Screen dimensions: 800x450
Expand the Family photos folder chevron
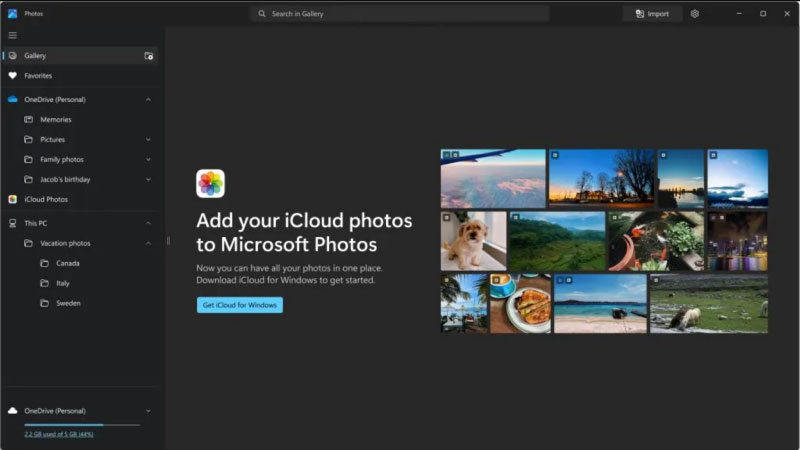click(x=148, y=160)
